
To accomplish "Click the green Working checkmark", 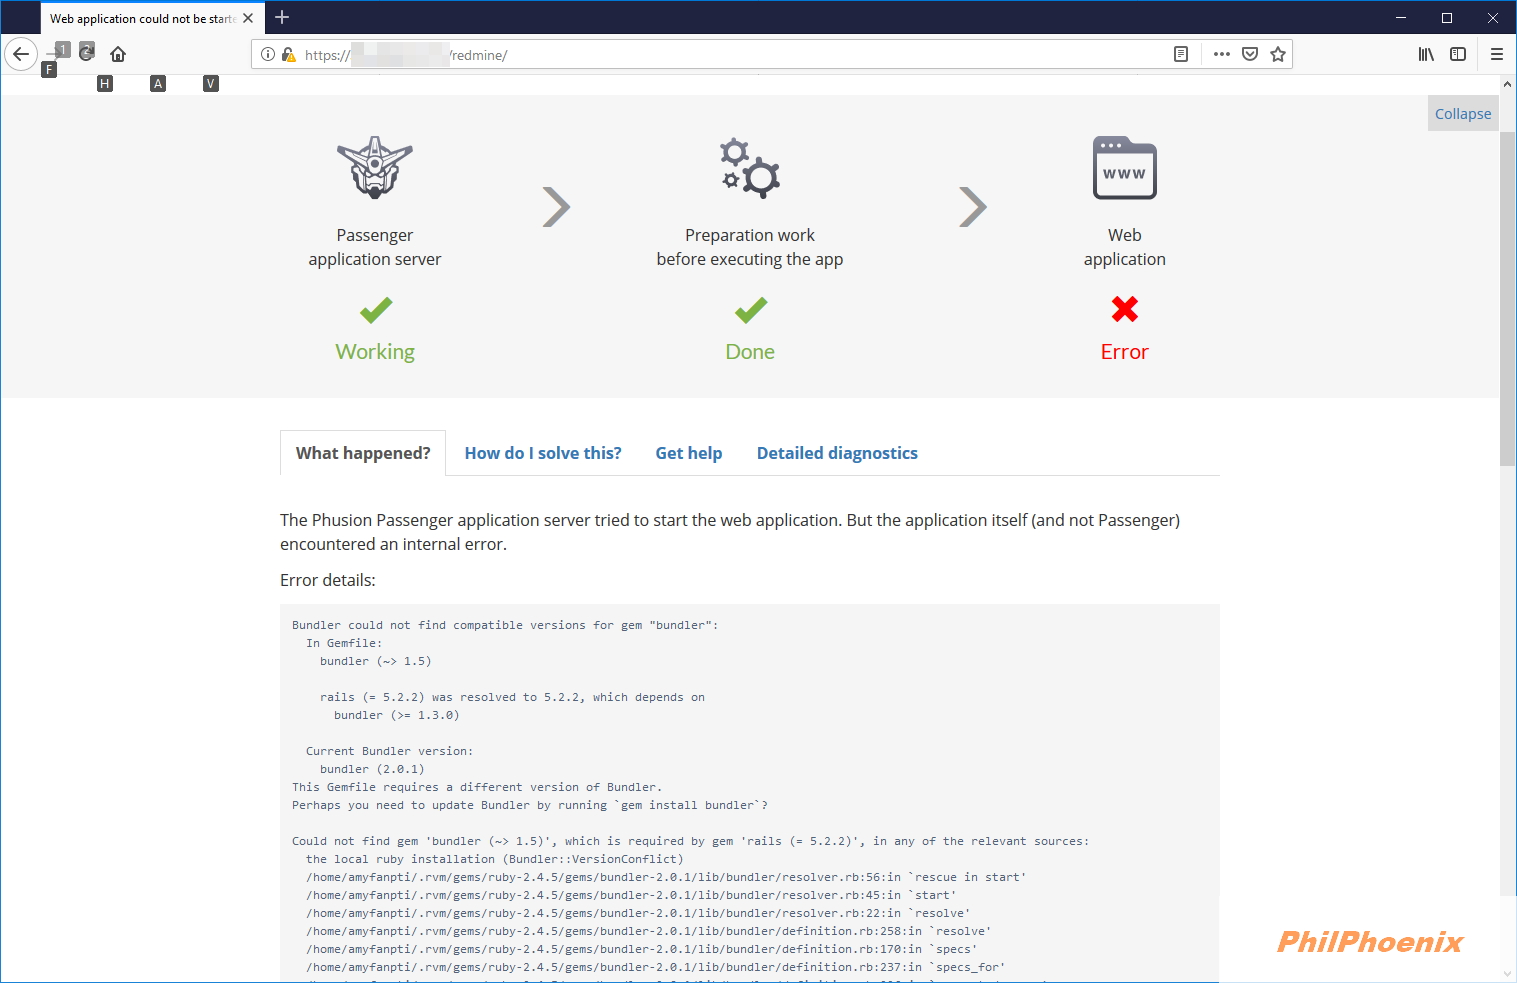I will pos(376,310).
